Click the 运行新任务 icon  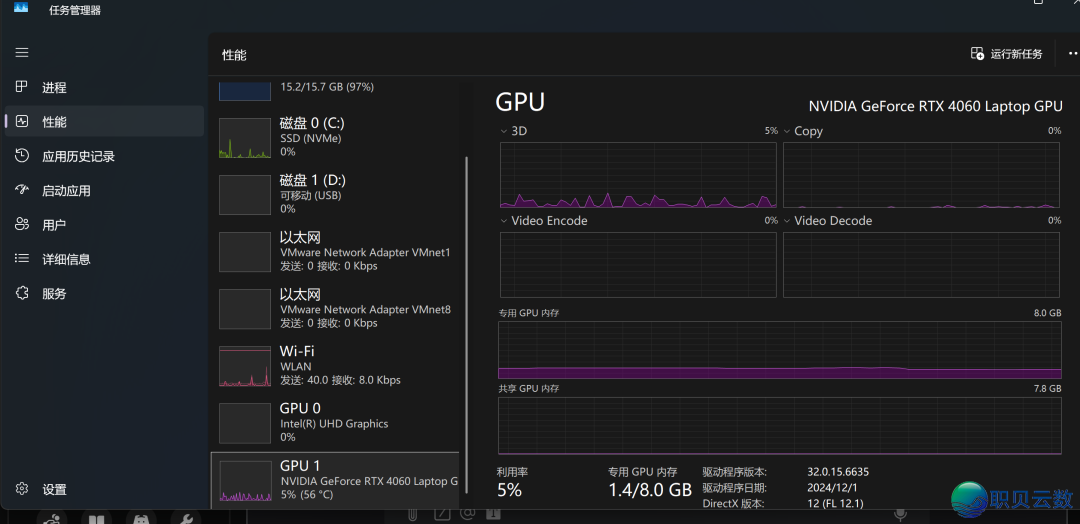[977, 54]
